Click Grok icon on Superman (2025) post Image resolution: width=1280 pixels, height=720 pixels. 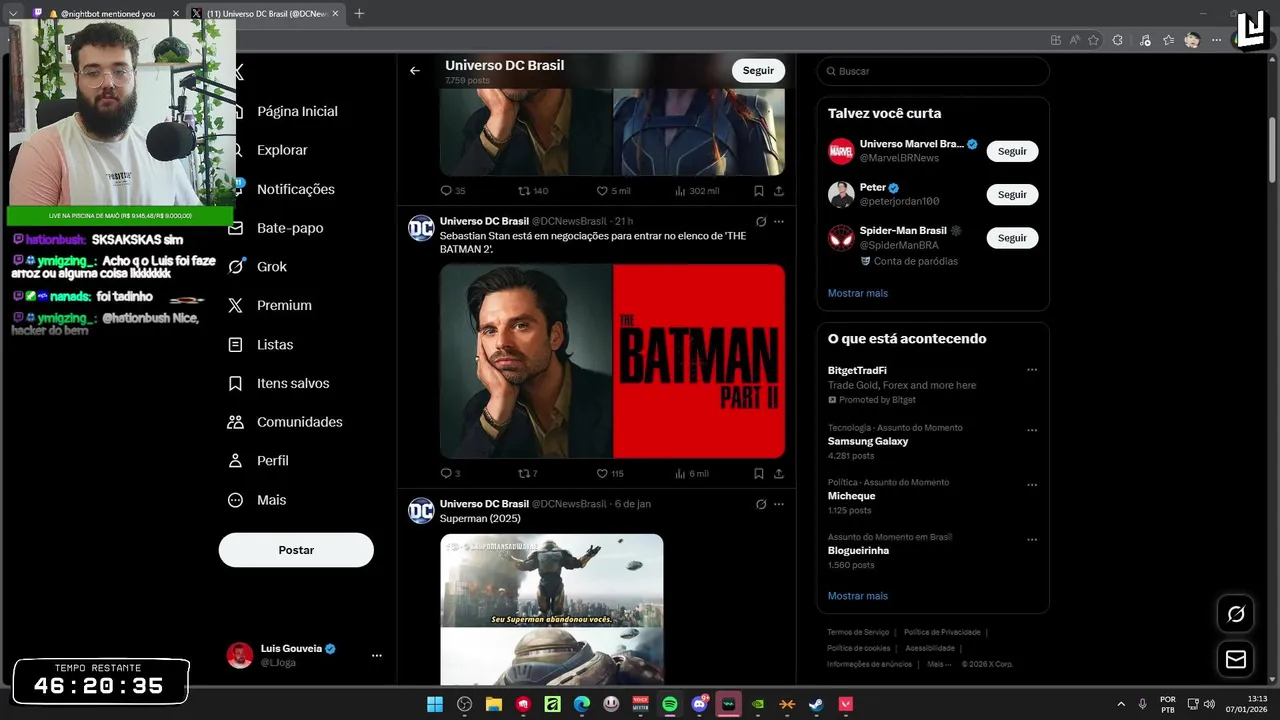[x=761, y=504]
